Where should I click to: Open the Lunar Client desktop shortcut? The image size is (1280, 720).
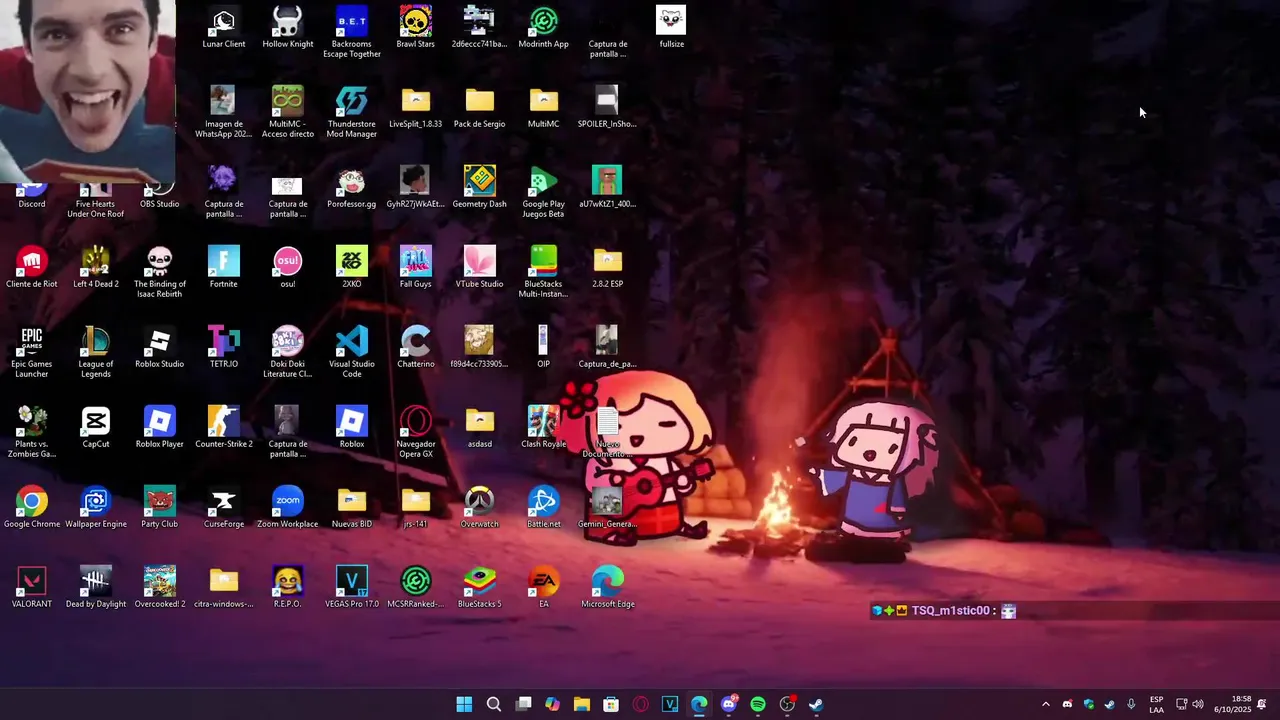(224, 28)
